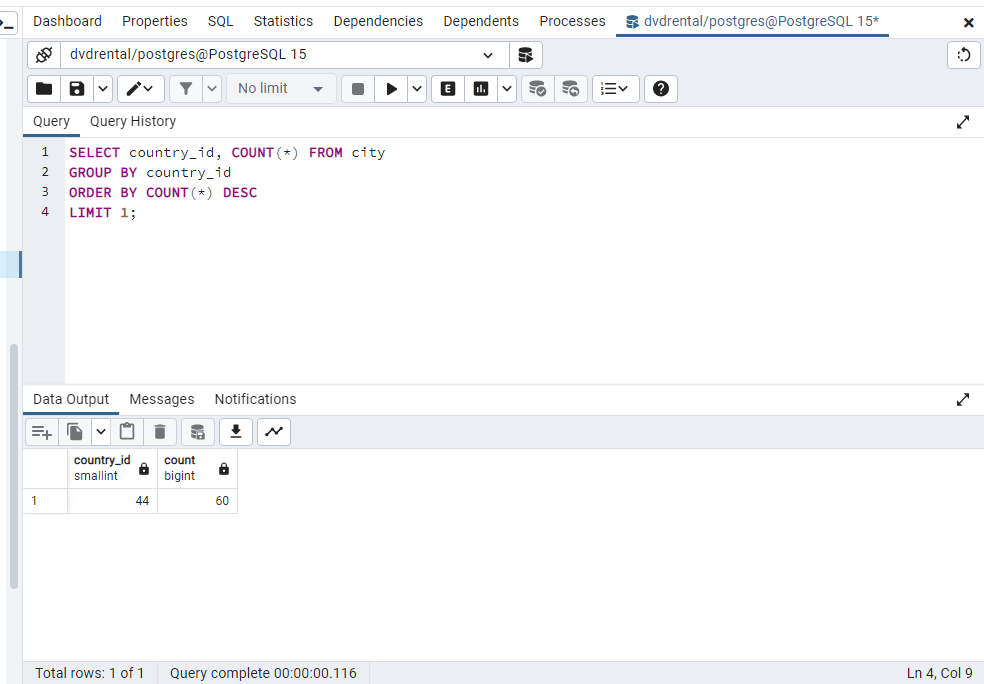
Task: Open the row limit dropdown
Action: tap(280, 88)
